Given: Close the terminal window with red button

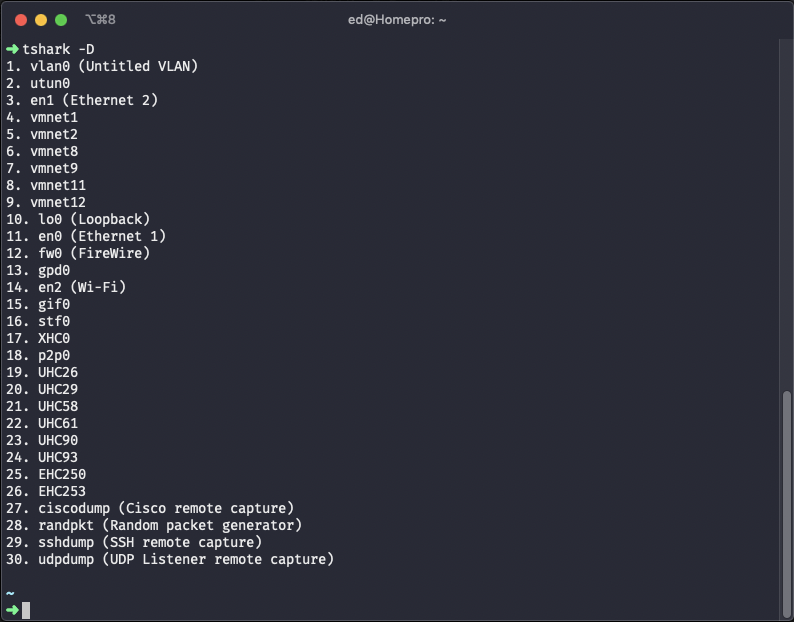Looking at the screenshot, I should click(x=20, y=19).
